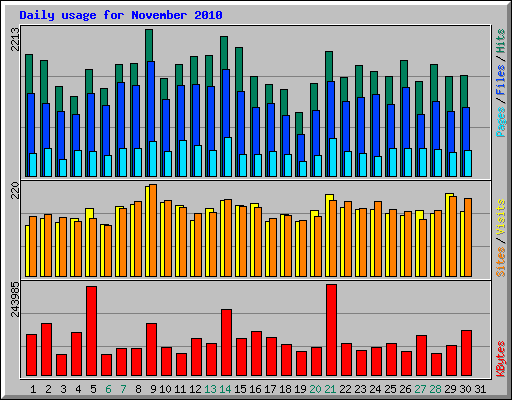Click green weekend day label 27

click(420, 389)
